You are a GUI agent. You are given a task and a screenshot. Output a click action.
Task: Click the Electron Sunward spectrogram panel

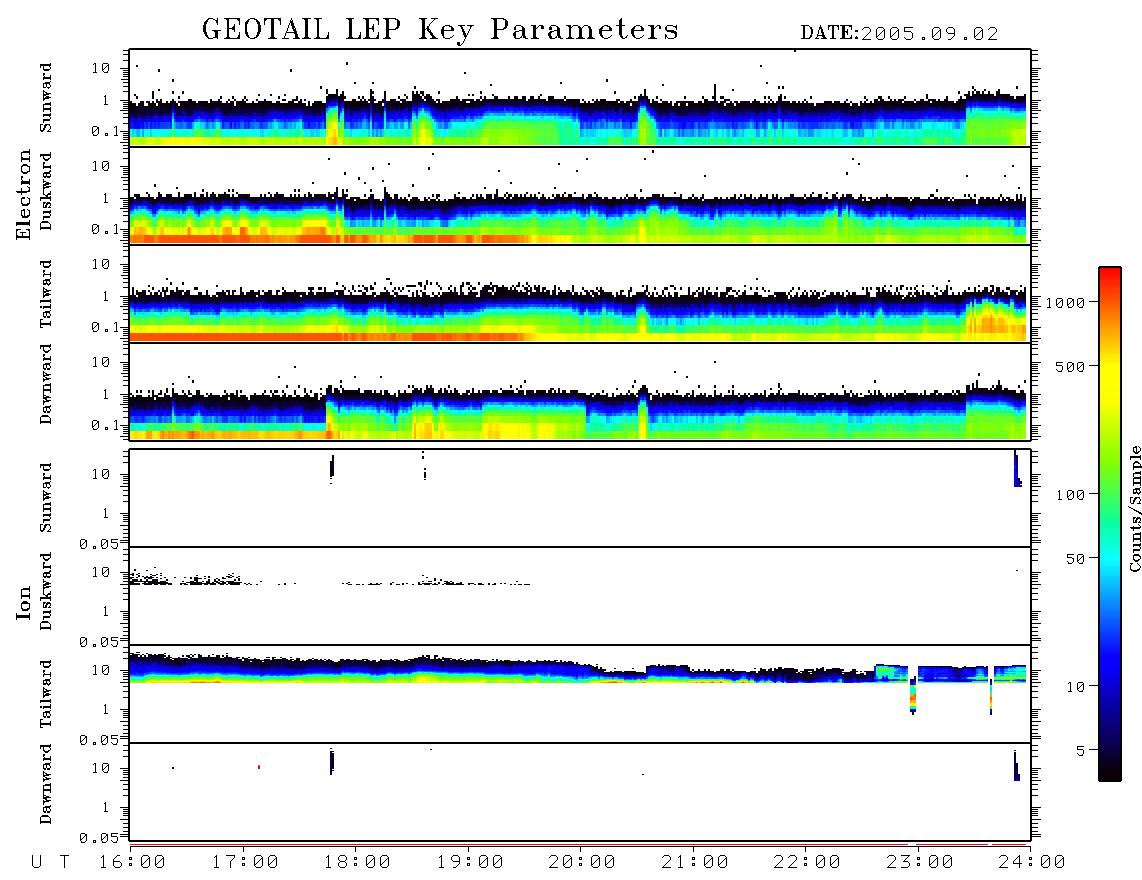click(580, 98)
